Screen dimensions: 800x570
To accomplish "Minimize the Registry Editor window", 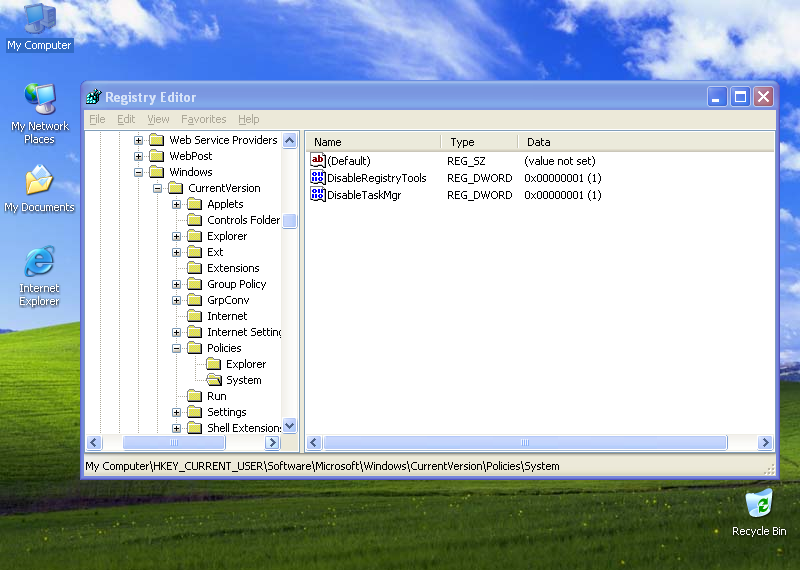I will (716, 96).
